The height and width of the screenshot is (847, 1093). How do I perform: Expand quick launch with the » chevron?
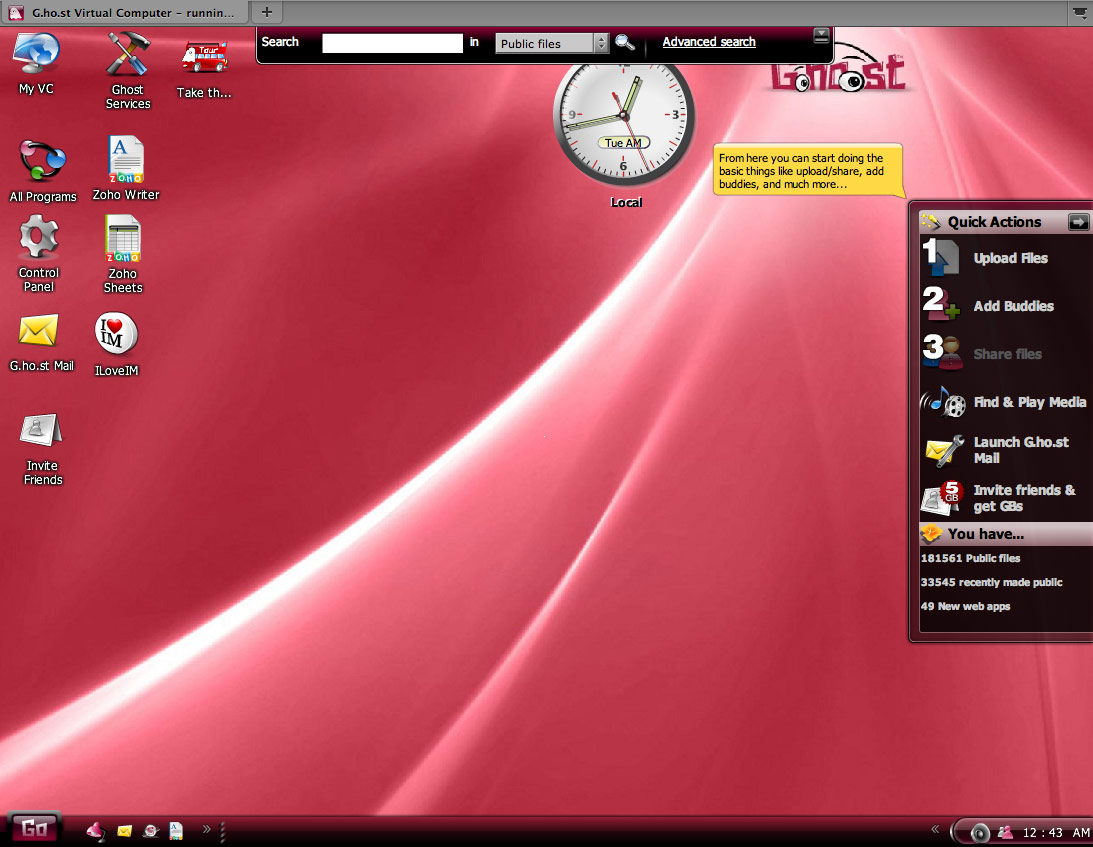[x=206, y=829]
